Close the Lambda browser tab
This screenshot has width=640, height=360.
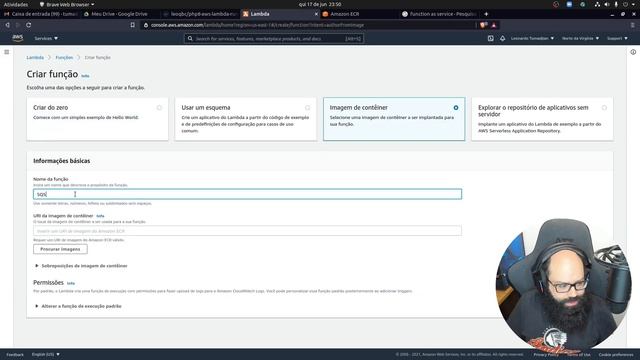(x=316, y=14)
